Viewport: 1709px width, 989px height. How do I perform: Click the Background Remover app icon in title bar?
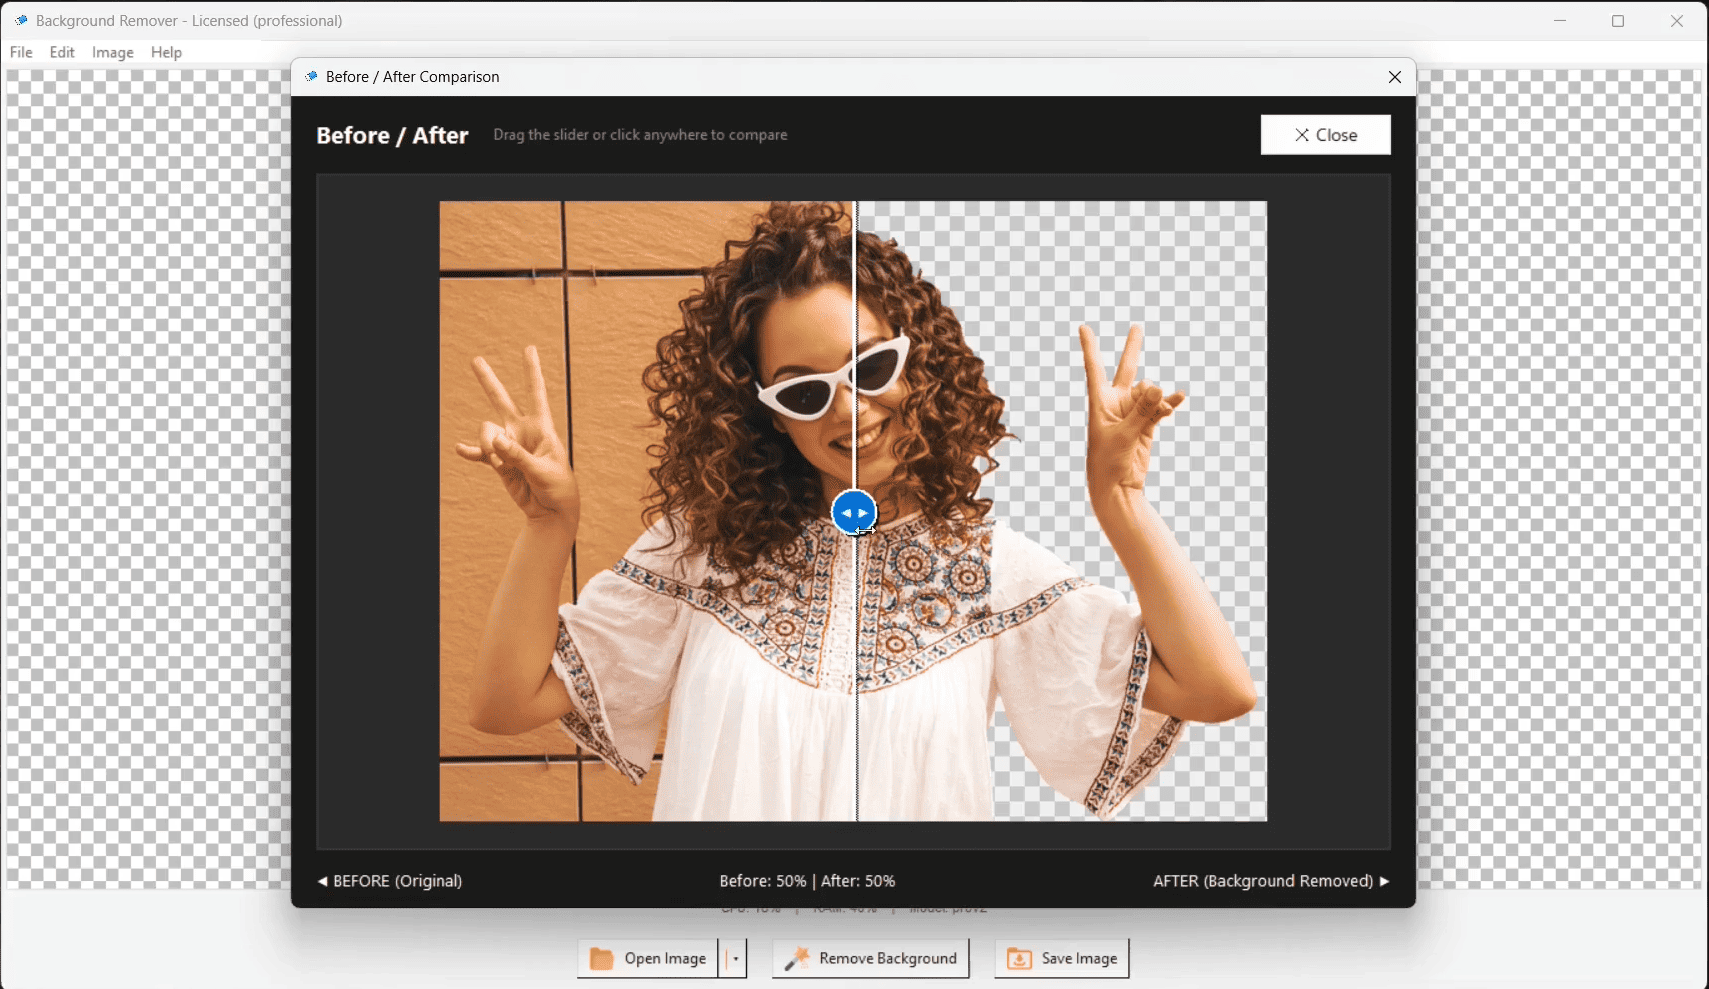point(21,21)
